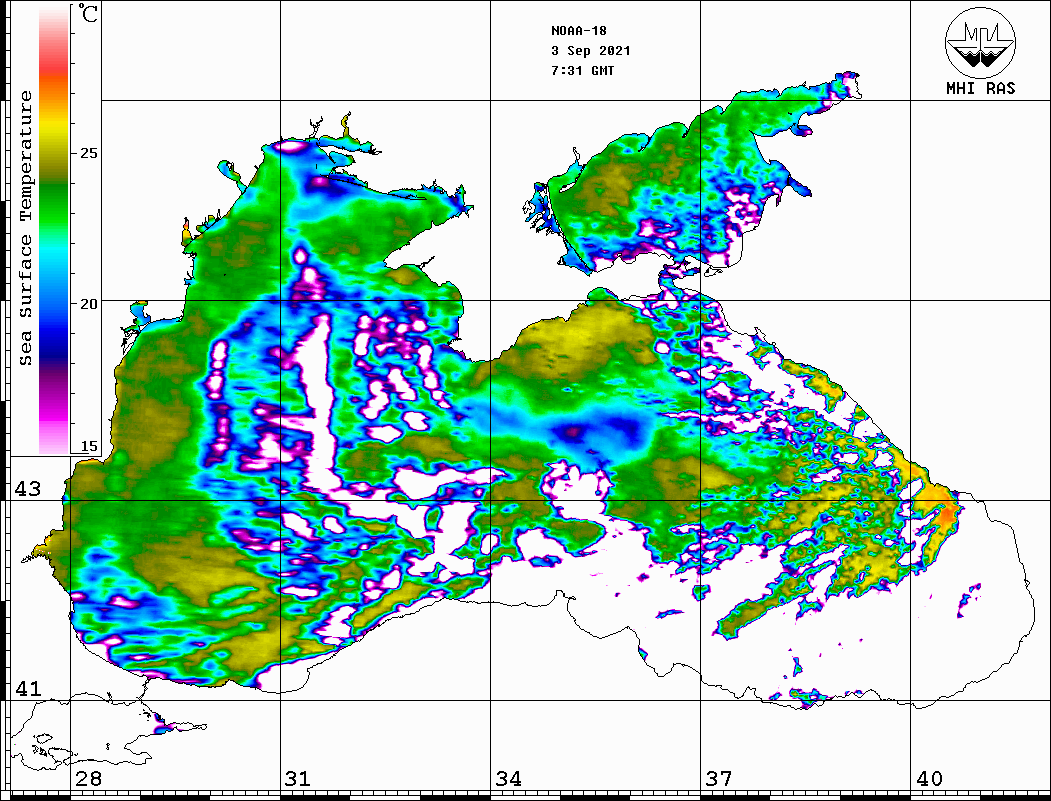Click the longitude label 37

pyautogui.click(x=719, y=778)
